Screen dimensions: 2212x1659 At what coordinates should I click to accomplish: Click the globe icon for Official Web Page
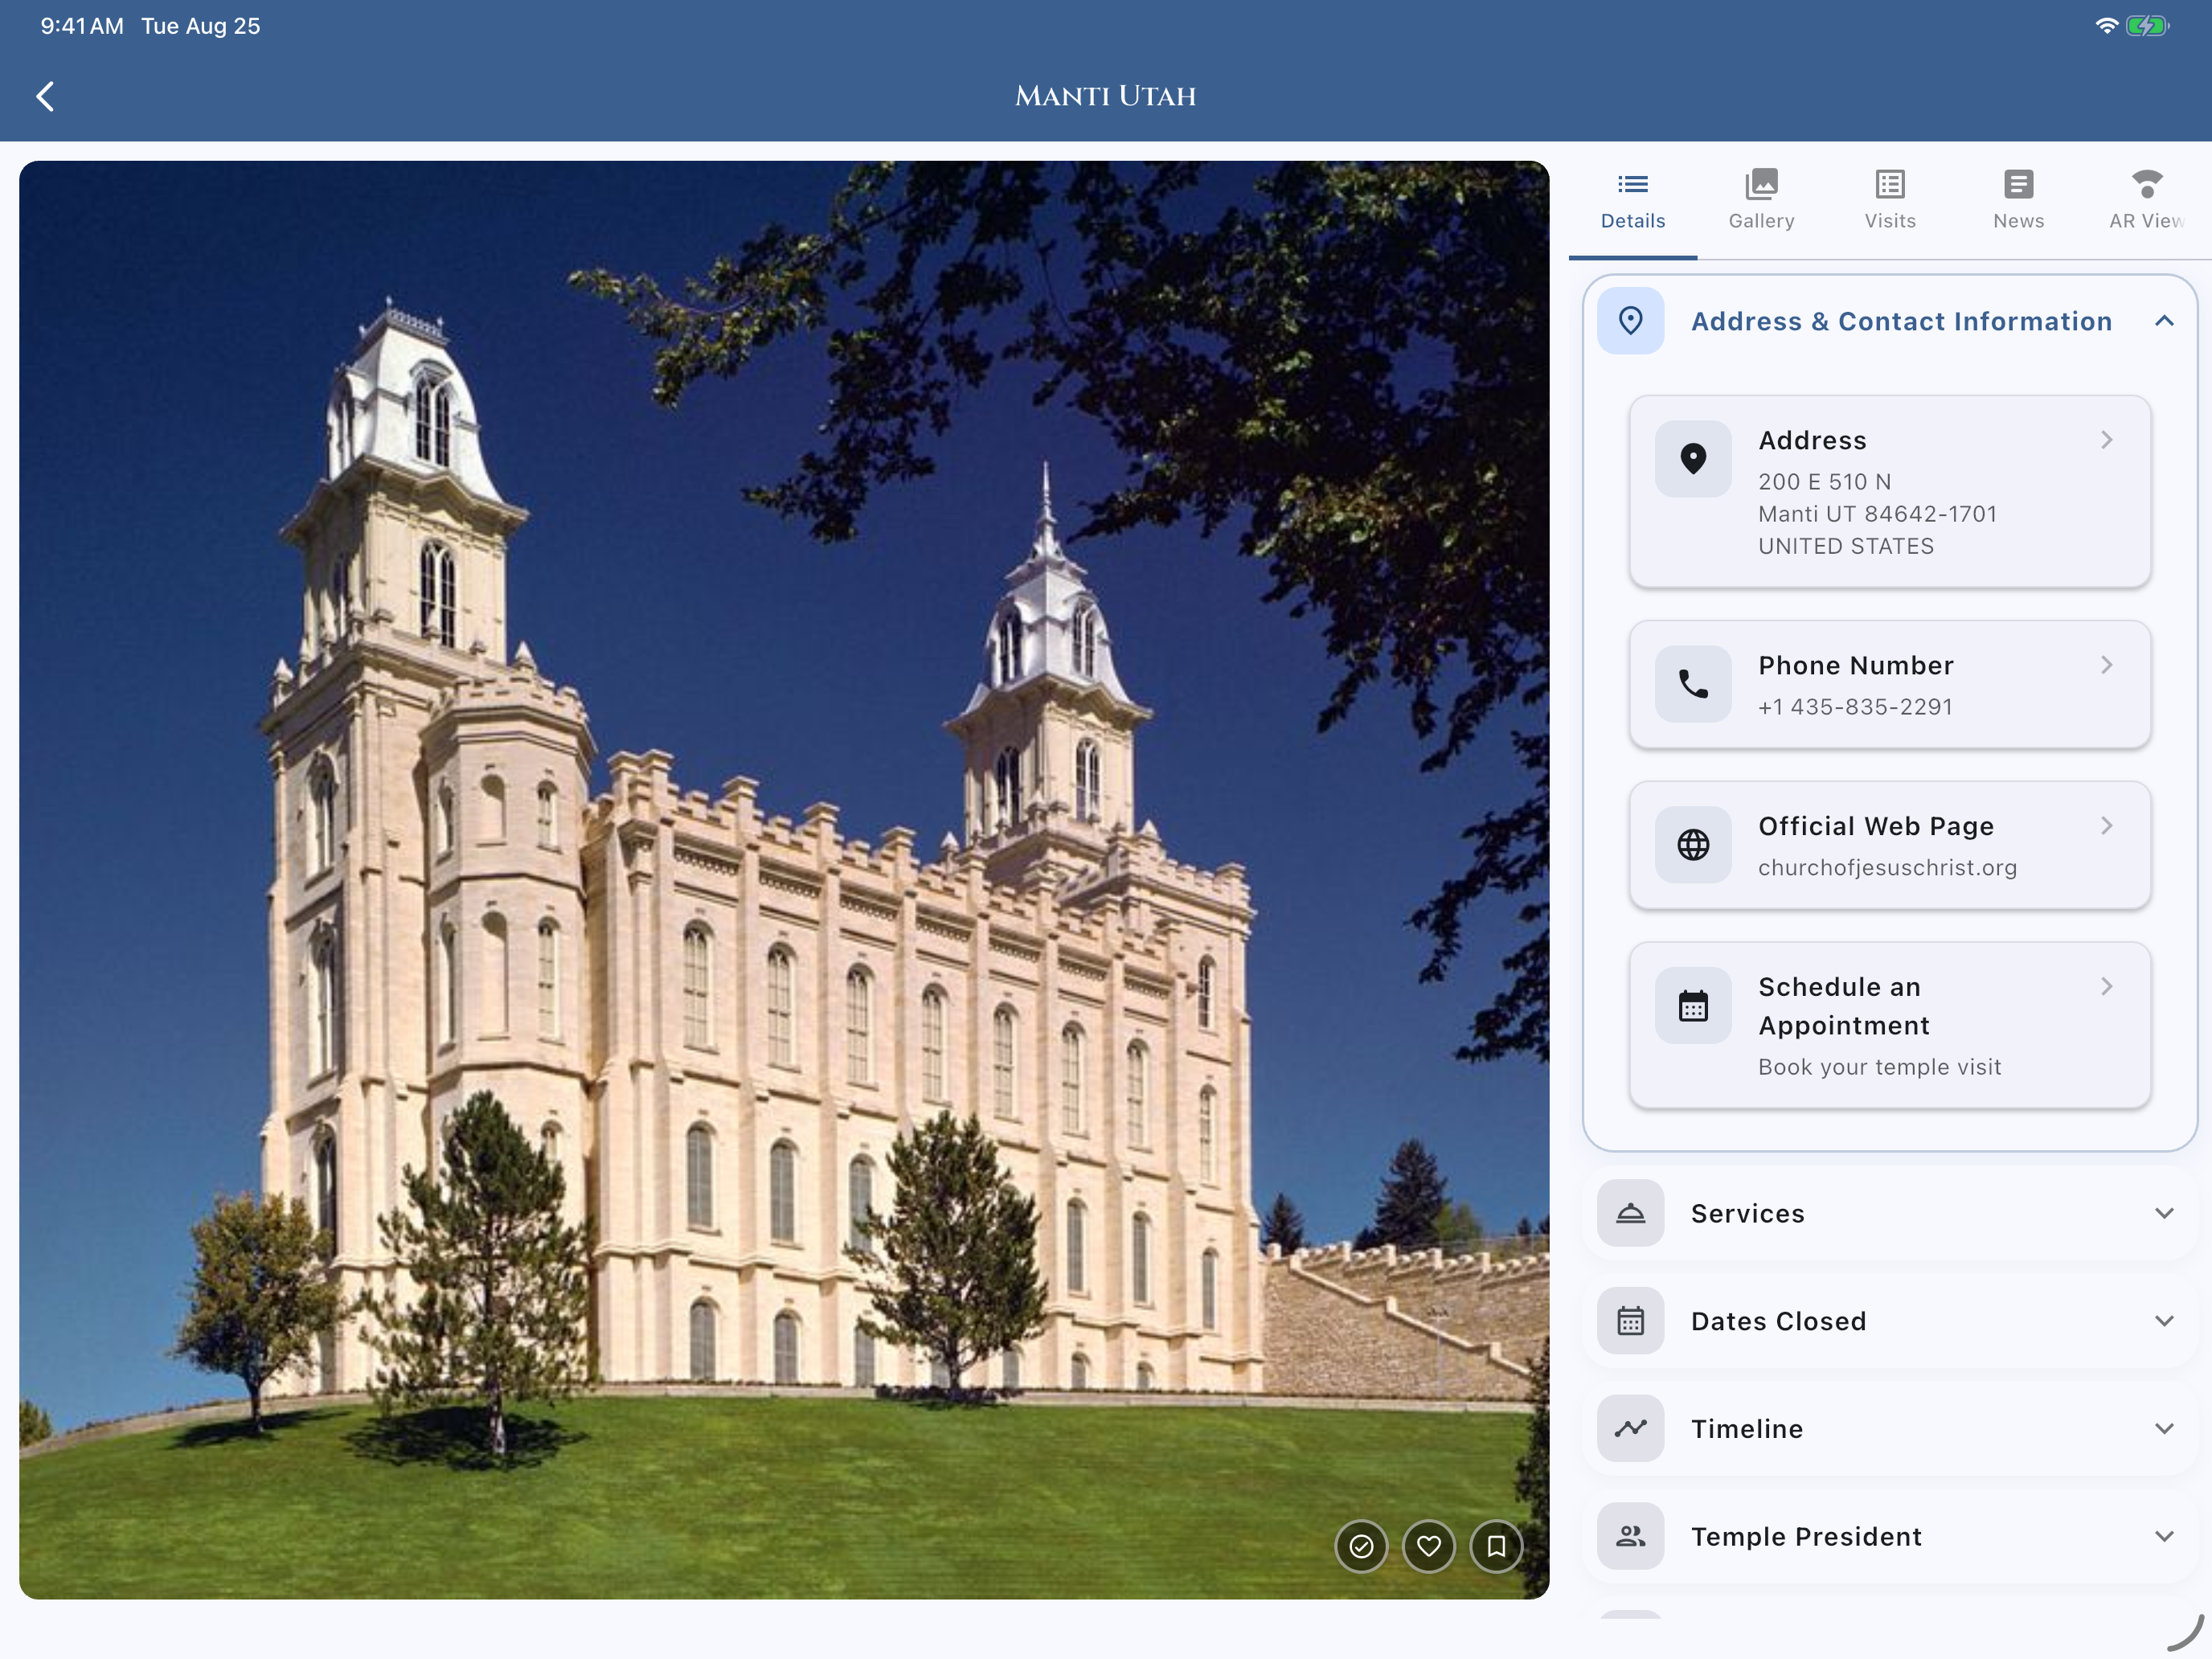click(1692, 845)
